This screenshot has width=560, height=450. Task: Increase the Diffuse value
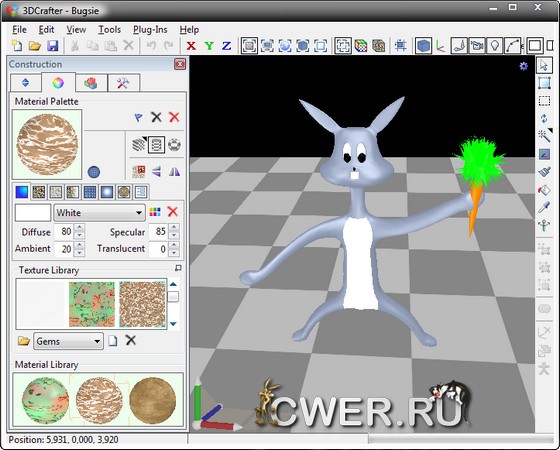pos(80,228)
